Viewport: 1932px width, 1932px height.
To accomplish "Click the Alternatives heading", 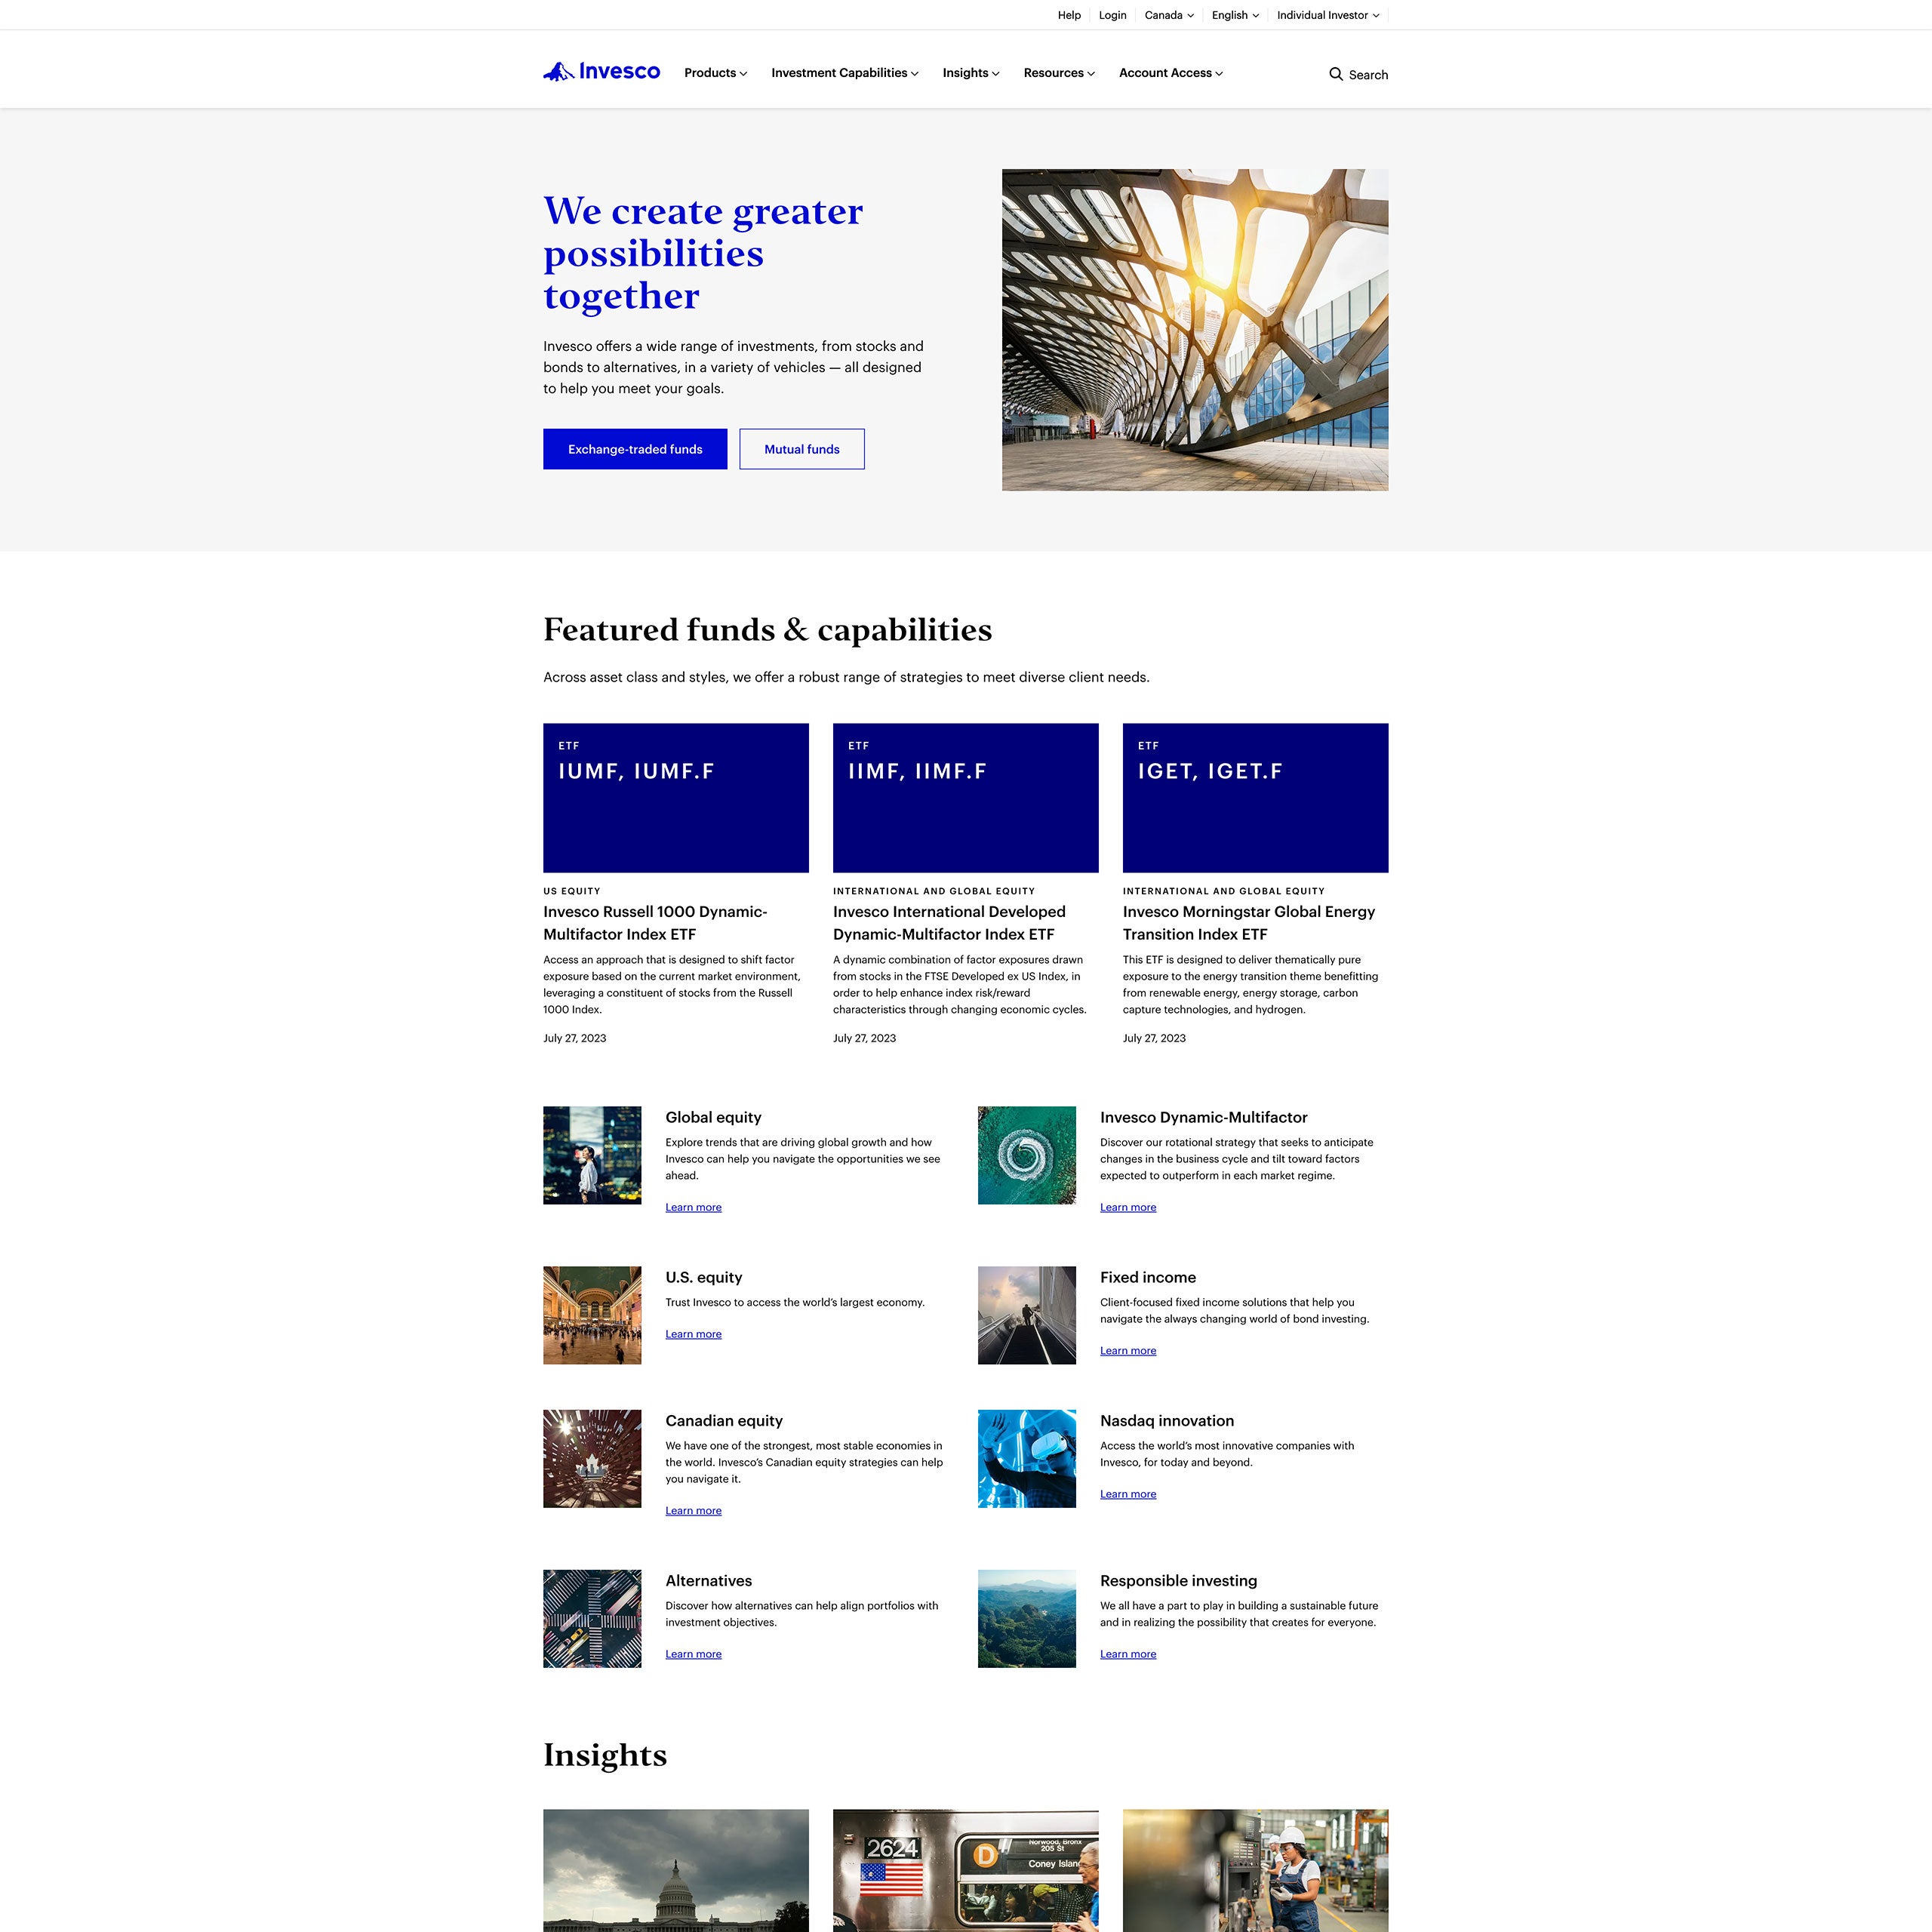I will point(708,1580).
